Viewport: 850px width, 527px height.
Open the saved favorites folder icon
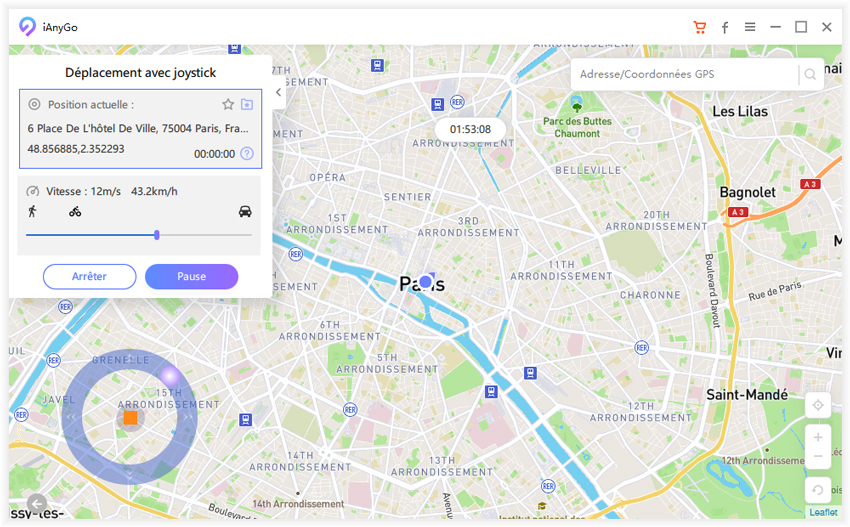[x=247, y=104]
